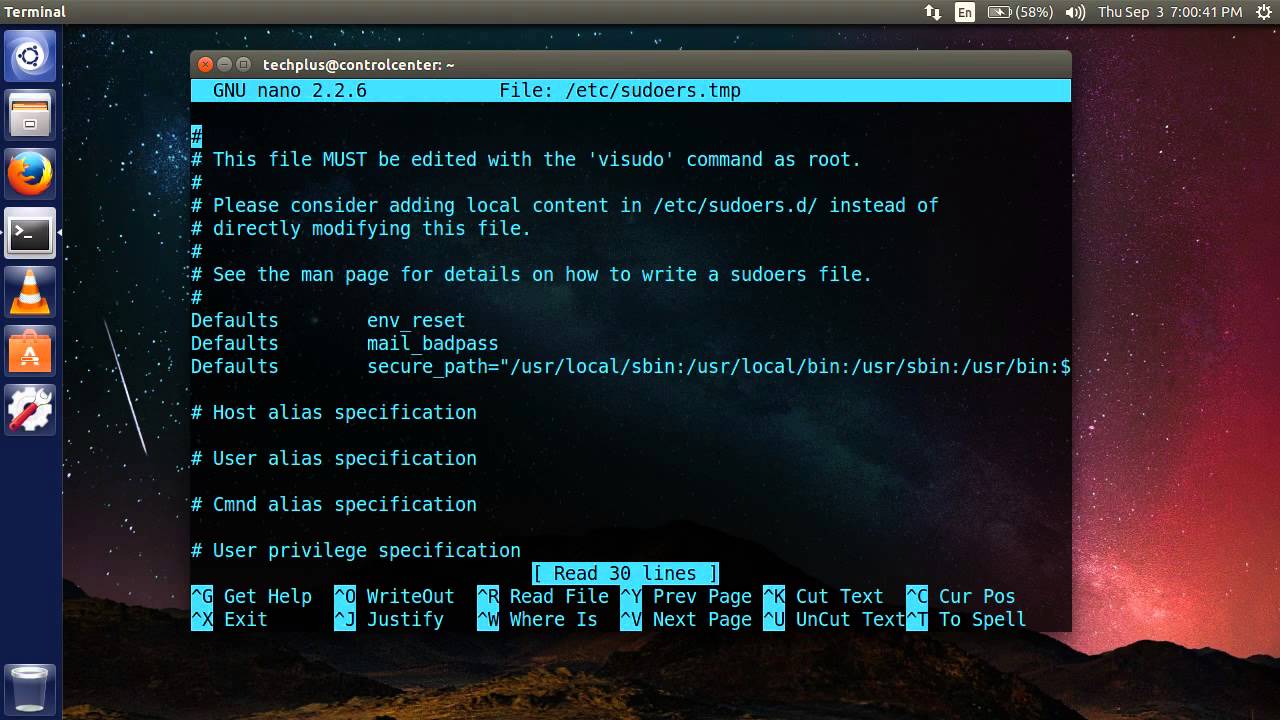1280x720 pixels.
Task: Open the Ubuntu Dash home launcher
Action: [30, 55]
